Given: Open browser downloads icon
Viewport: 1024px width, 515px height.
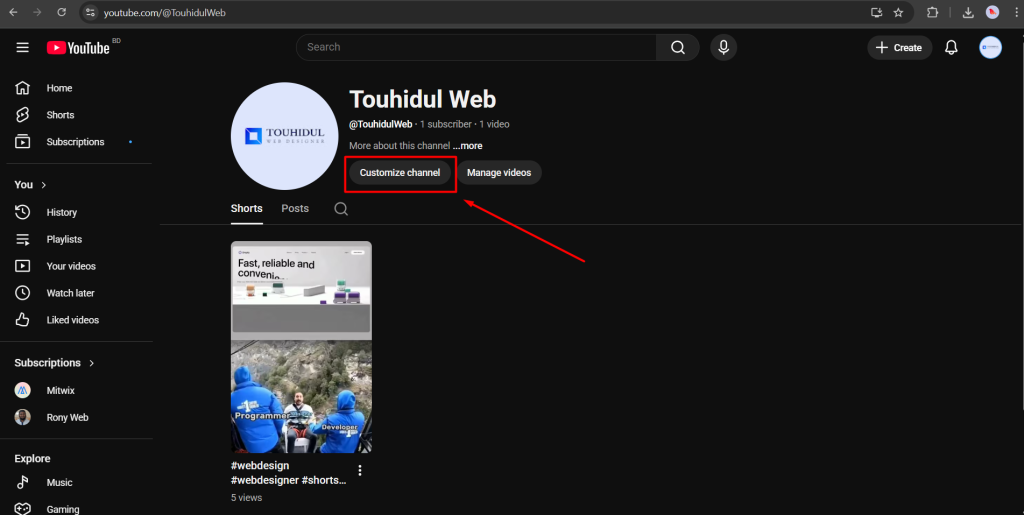Looking at the screenshot, I should [968, 12].
